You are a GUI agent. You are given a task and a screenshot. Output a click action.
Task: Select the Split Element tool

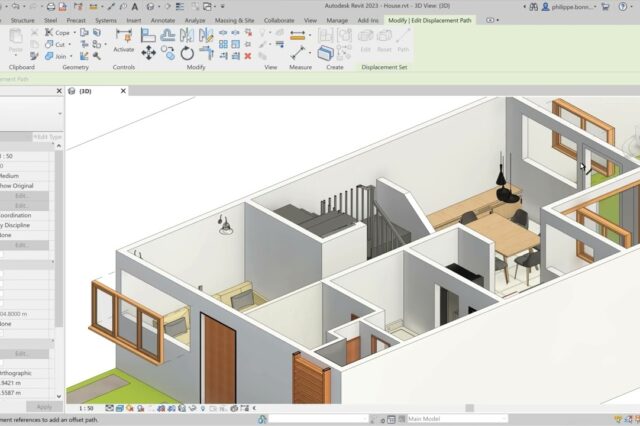(x=223, y=32)
